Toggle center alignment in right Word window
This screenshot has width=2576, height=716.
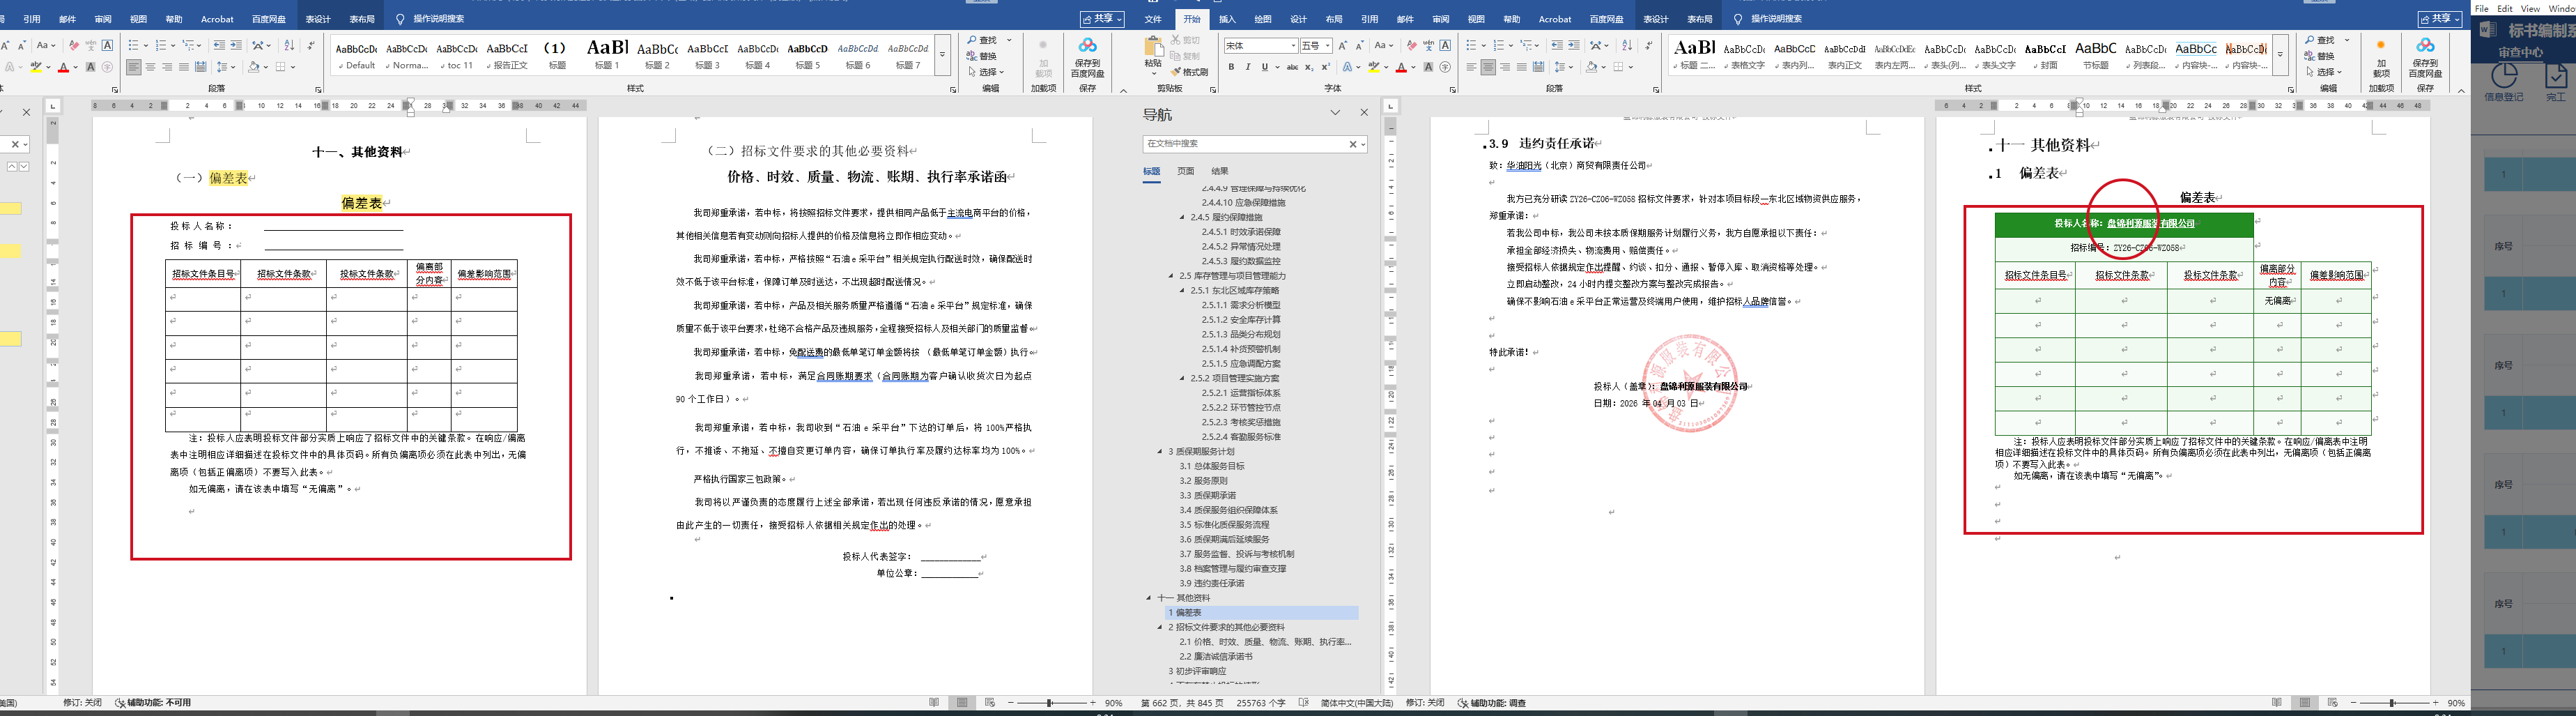[x=1488, y=67]
